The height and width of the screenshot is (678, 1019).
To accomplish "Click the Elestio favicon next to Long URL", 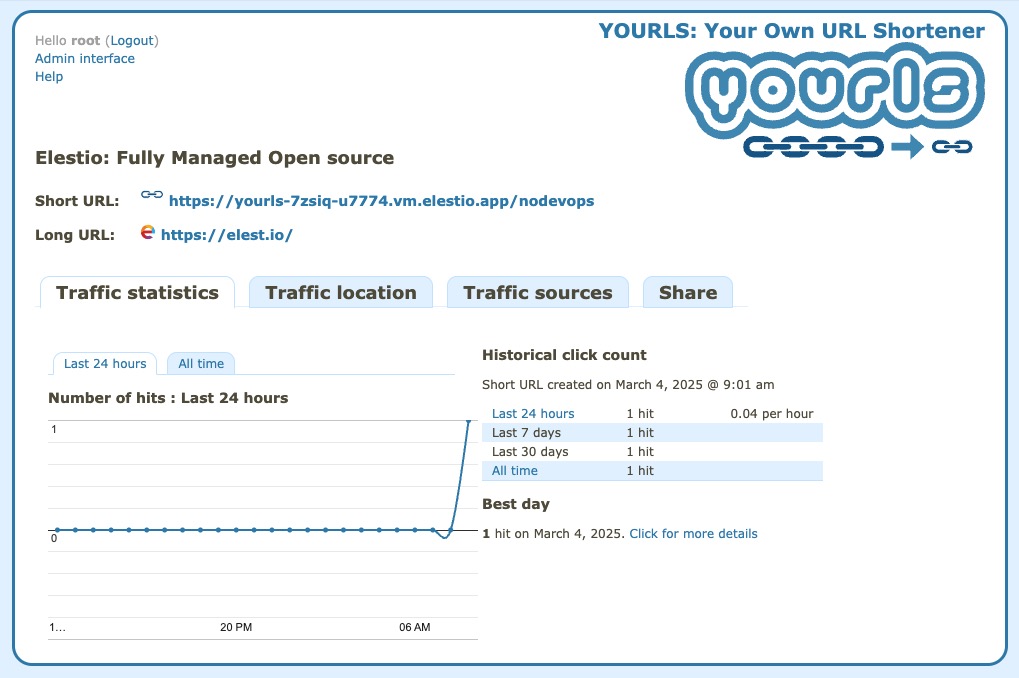I will coord(147,231).
